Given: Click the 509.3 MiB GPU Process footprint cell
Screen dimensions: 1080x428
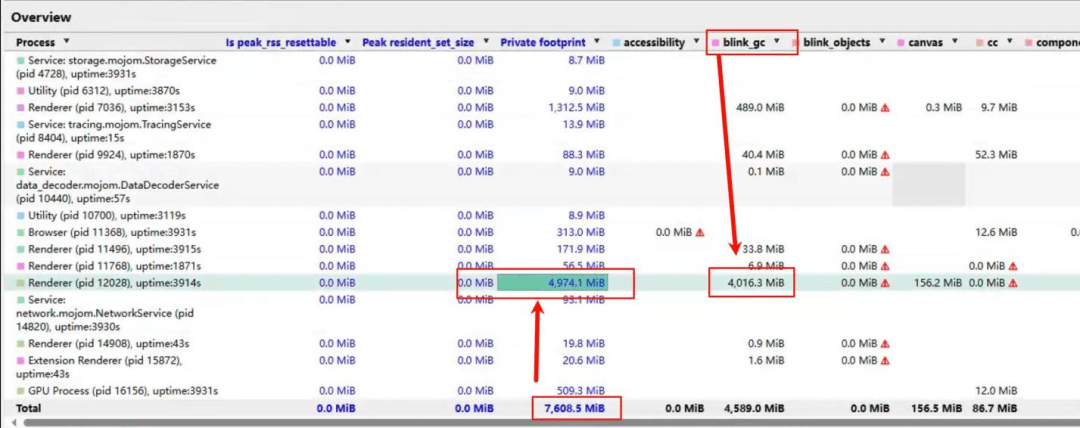Looking at the screenshot, I should (x=581, y=391).
